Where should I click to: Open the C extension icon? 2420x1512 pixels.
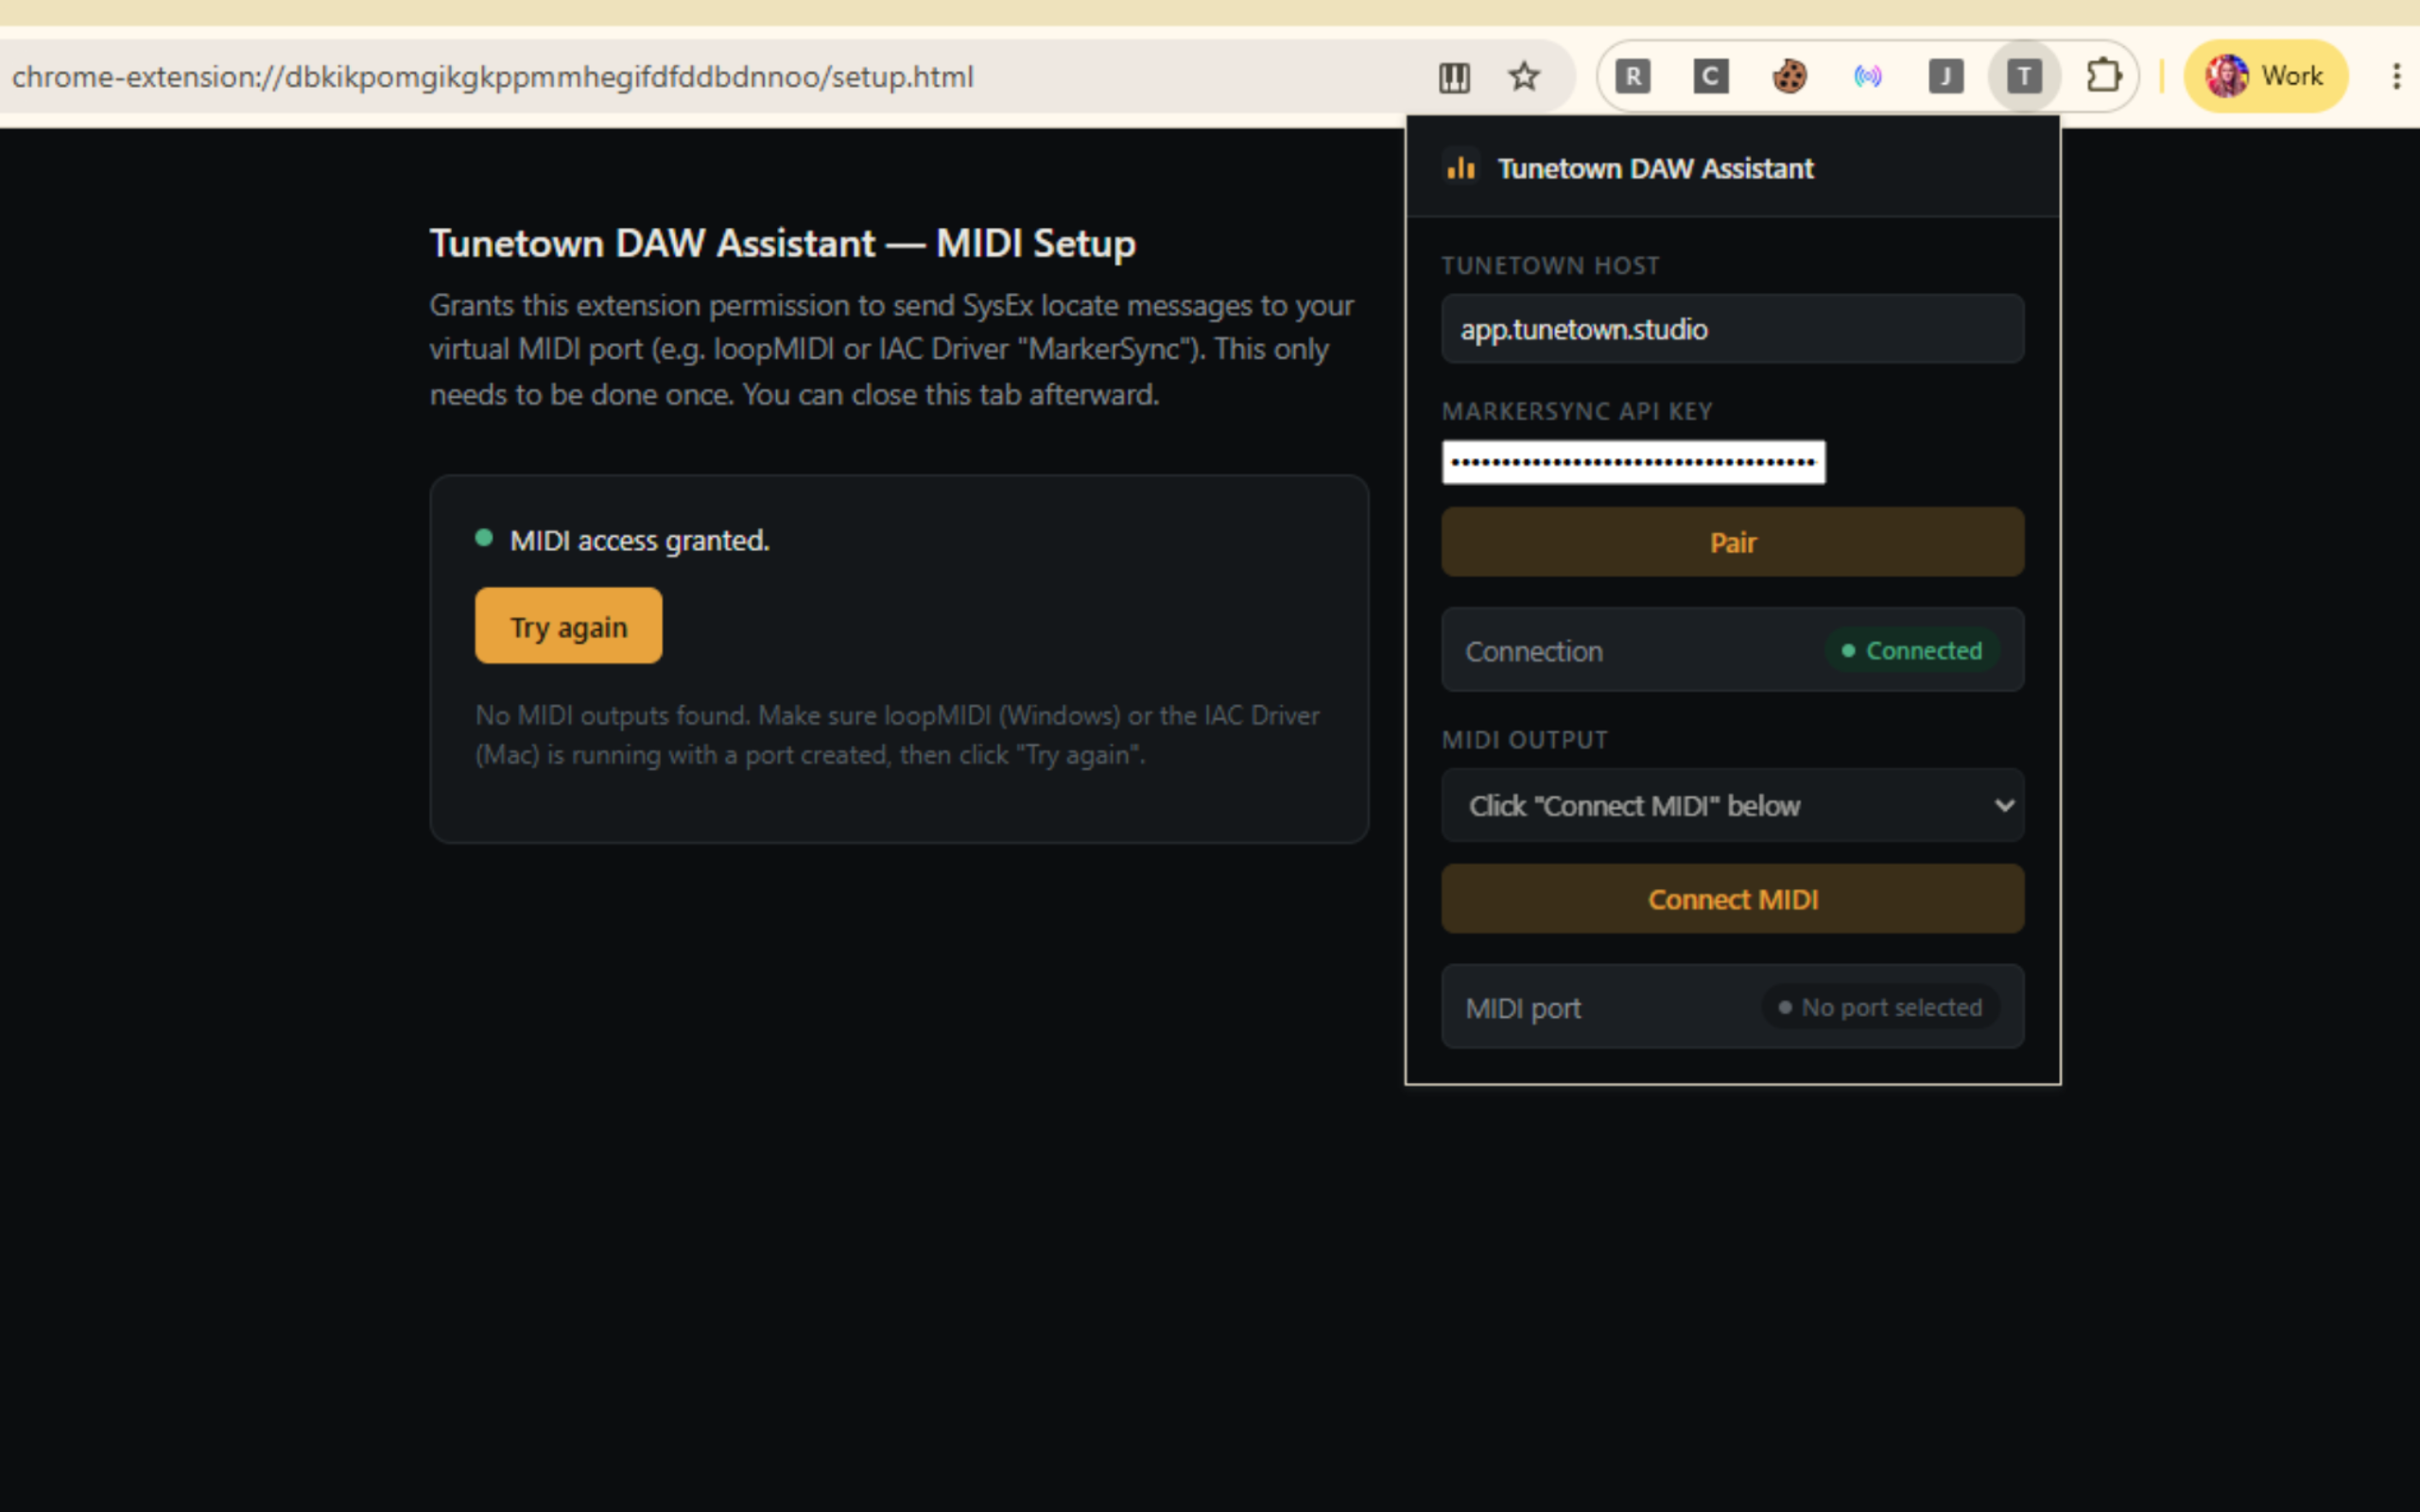point(1711,77)
